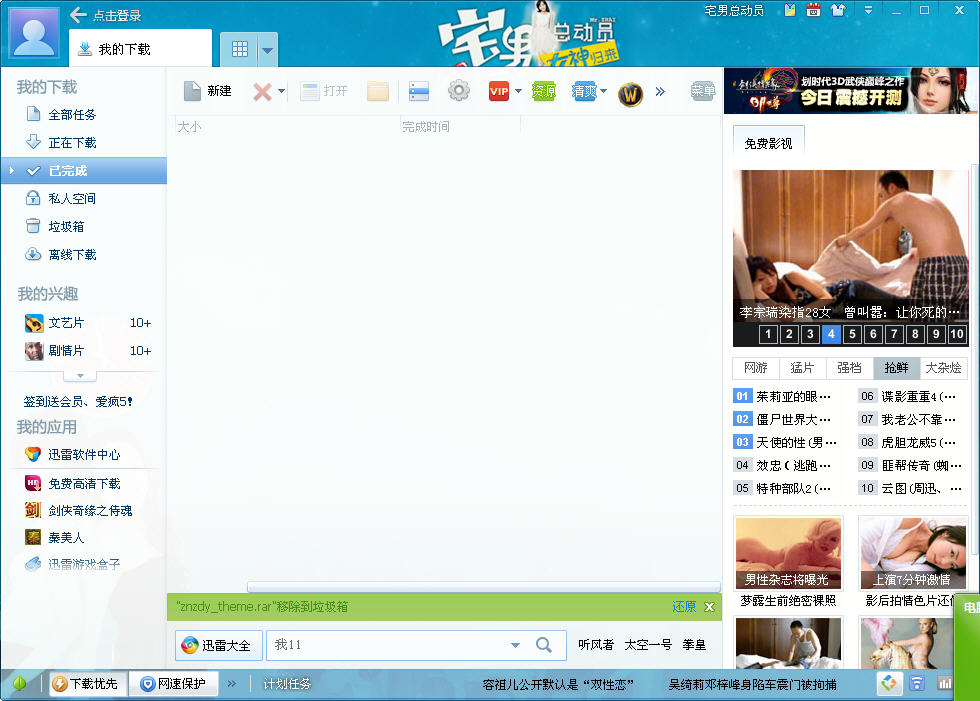Open 垃圾箱 in sidebar
Image resolution: width=980 pixels, height=701 pixels.
tap(84, 226)
